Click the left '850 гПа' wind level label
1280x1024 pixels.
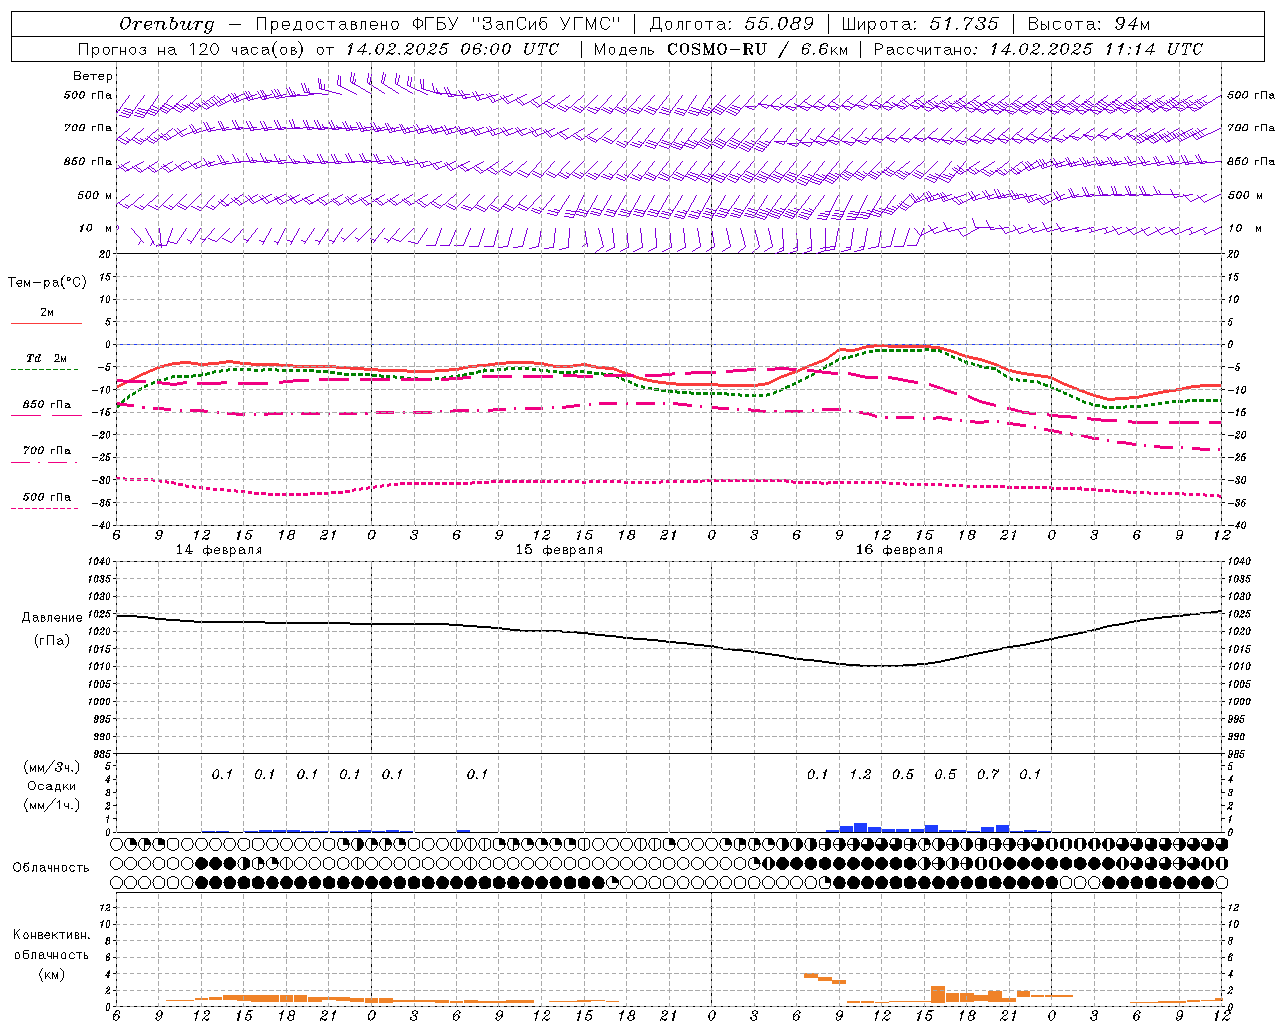click(x=88, y=161)
